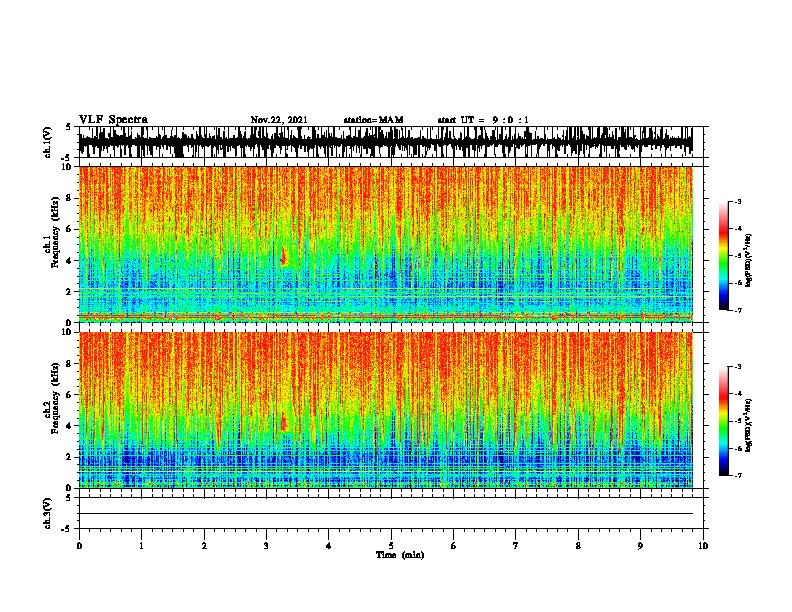
Task: Click the red 4 kHz burst in ch.1 spectrogram
Action: pyautogui.click(x=284, y=257)
